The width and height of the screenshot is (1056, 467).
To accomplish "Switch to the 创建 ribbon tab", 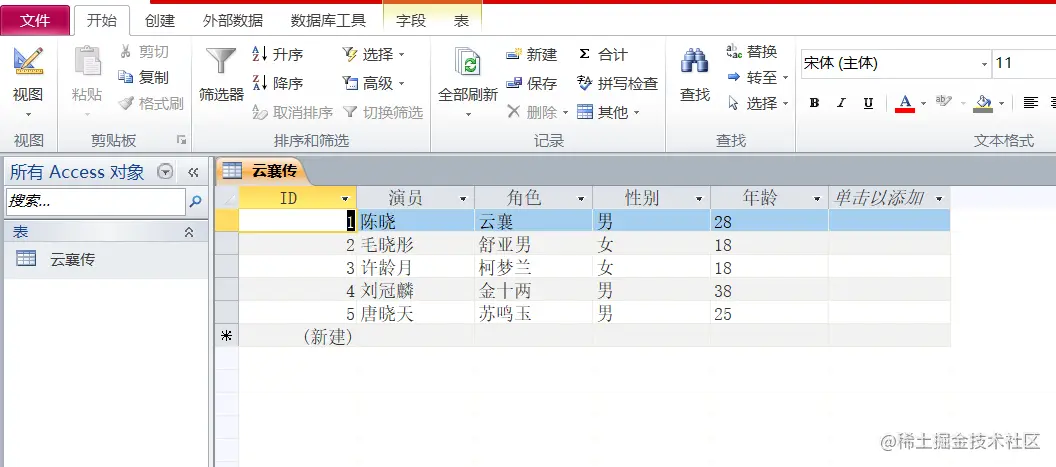I will 160,21.
